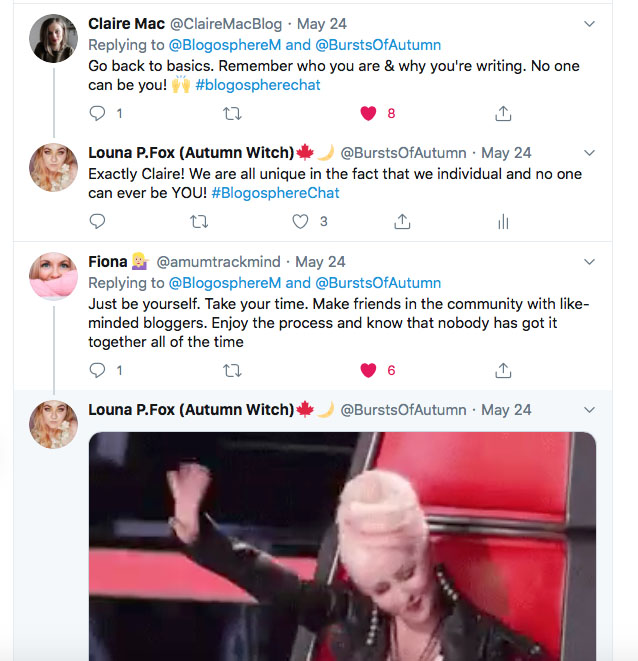Image resolution: width=638 pixels, height=661 pixels.
Task: Visit @amumtrackmind profile handle
Action: (221, 262)
